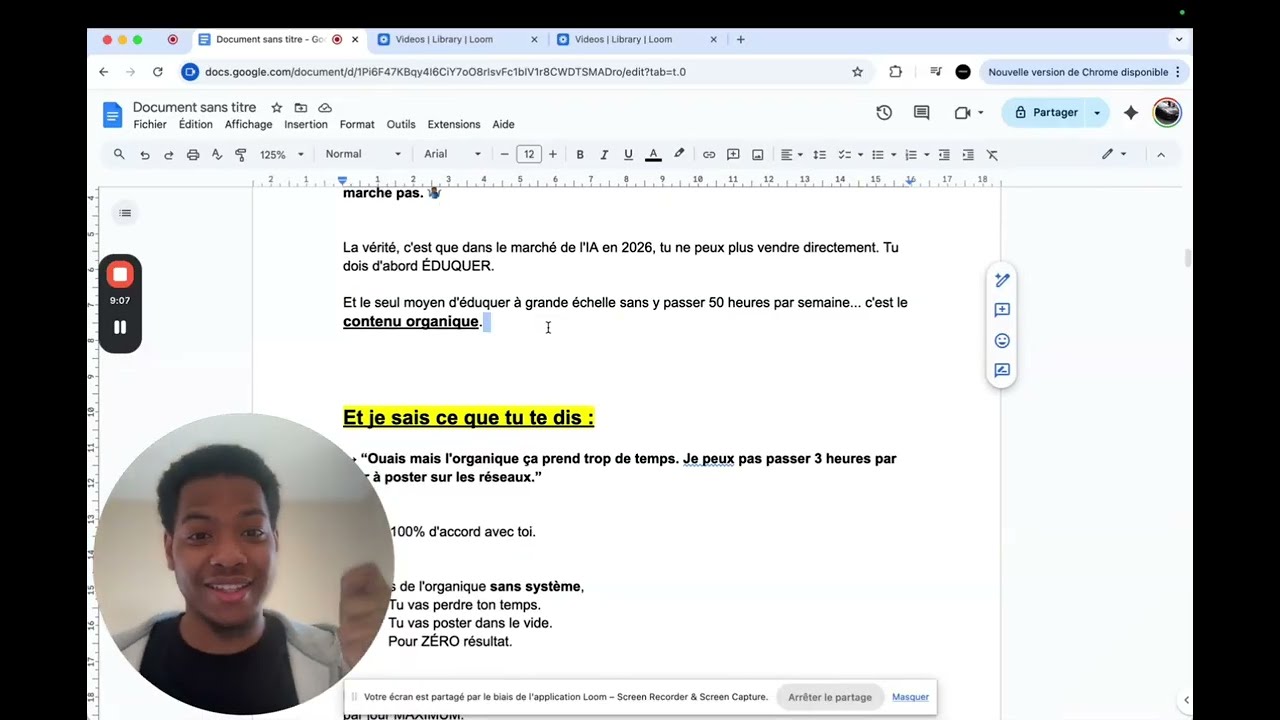
Task: Add emoji reaction from side panel
Action: click(1002, 340)
